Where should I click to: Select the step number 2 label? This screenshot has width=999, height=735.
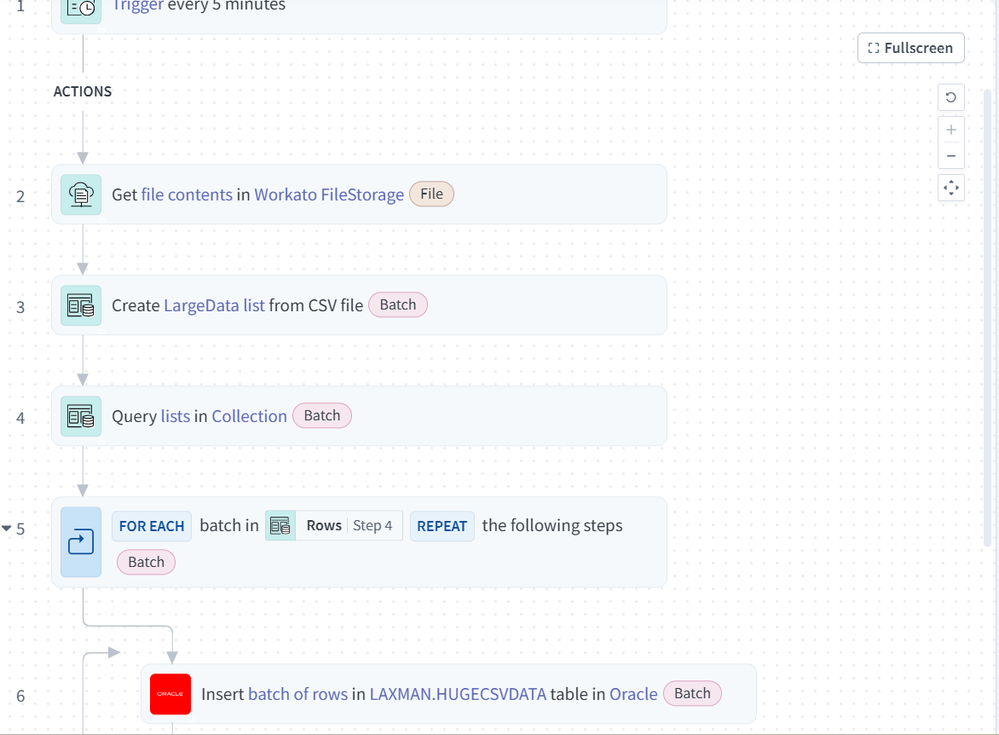(x=20, y=197)
